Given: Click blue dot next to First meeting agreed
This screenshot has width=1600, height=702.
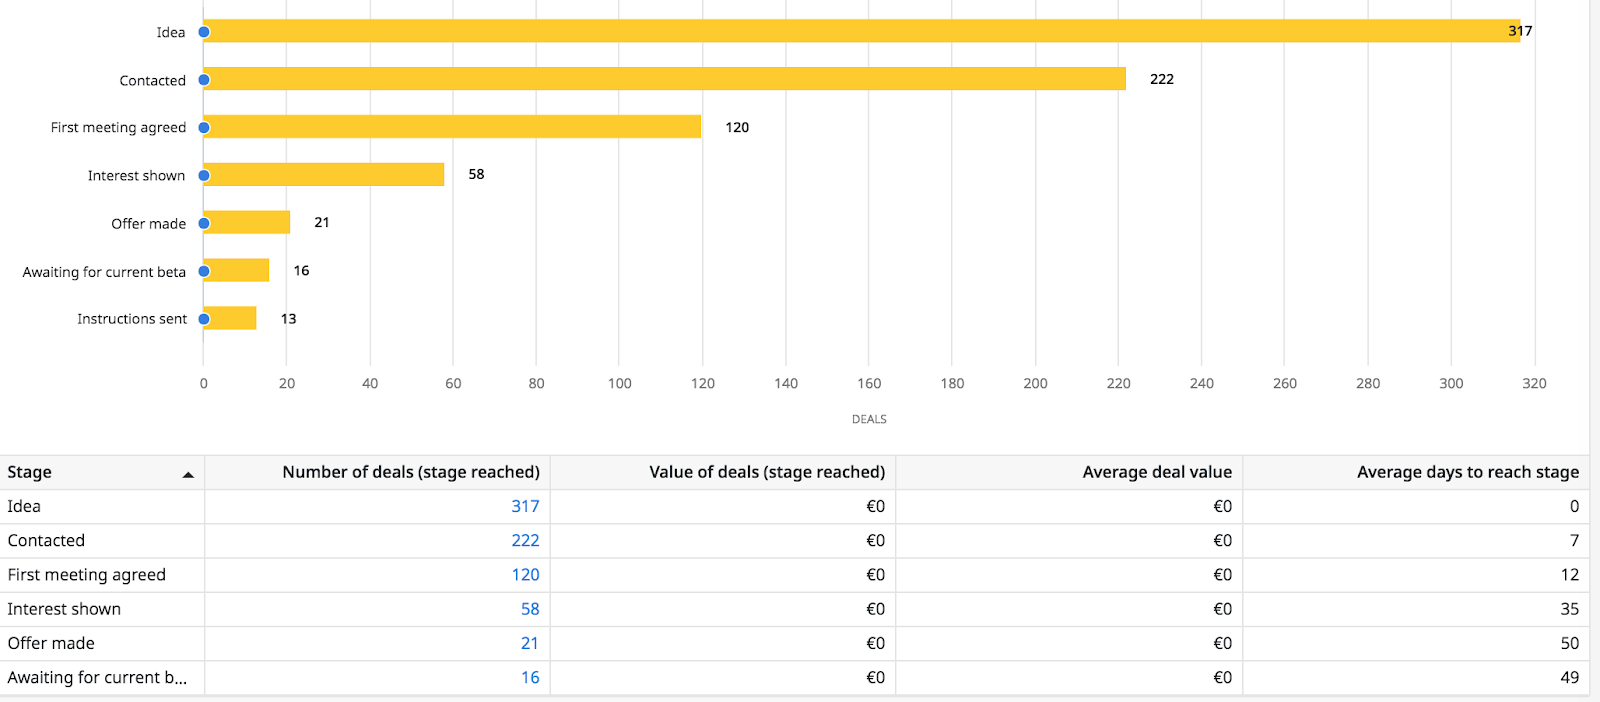Looking at the screenshot, I should [x=204, y=127].
